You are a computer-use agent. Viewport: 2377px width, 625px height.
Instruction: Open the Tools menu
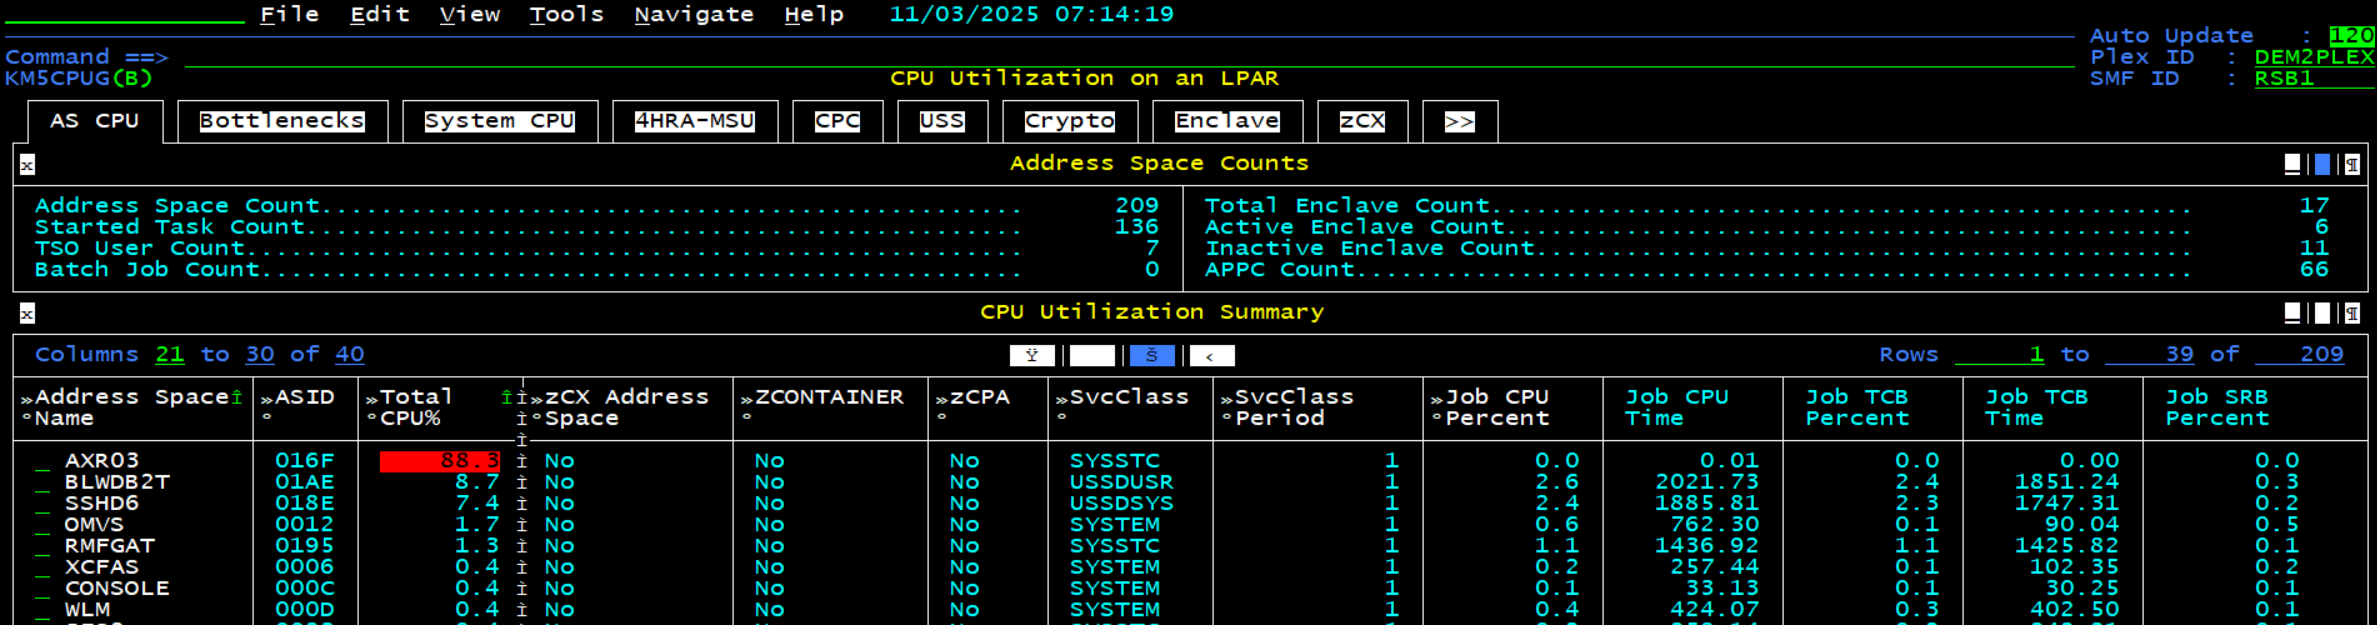point(567,14)
